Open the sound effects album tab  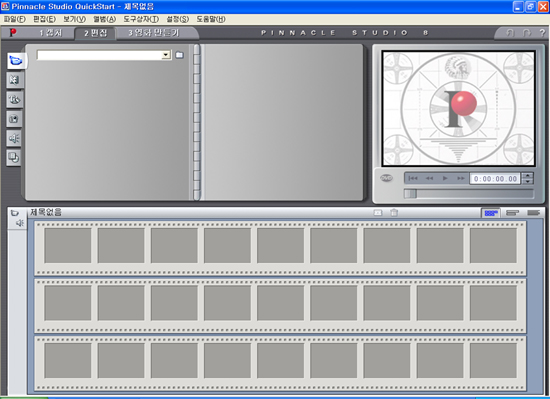tap(14, 138)
